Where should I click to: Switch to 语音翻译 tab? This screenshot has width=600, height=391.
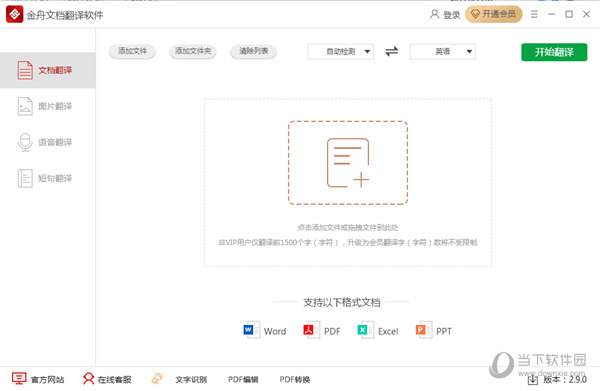47,142
